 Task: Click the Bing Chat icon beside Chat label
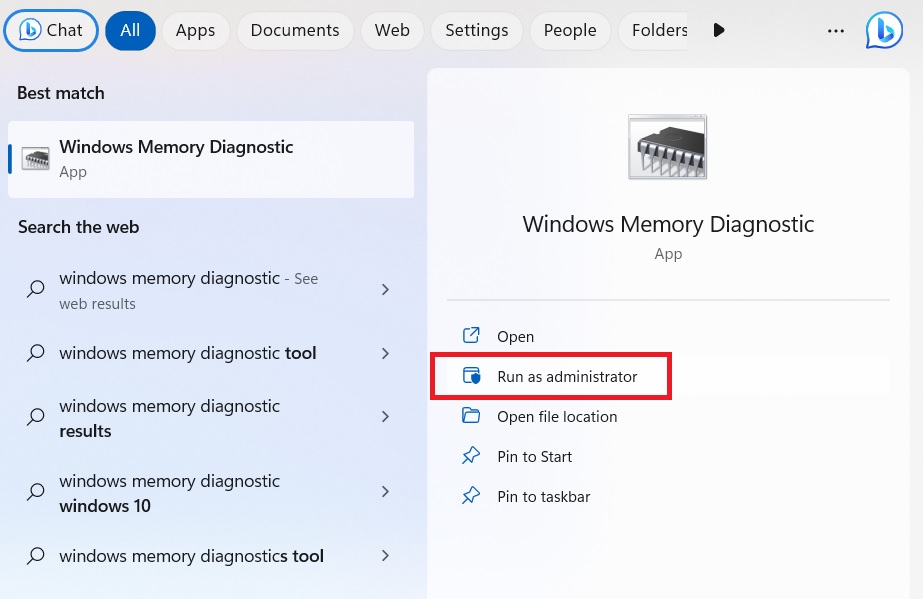tap(28, 30)
